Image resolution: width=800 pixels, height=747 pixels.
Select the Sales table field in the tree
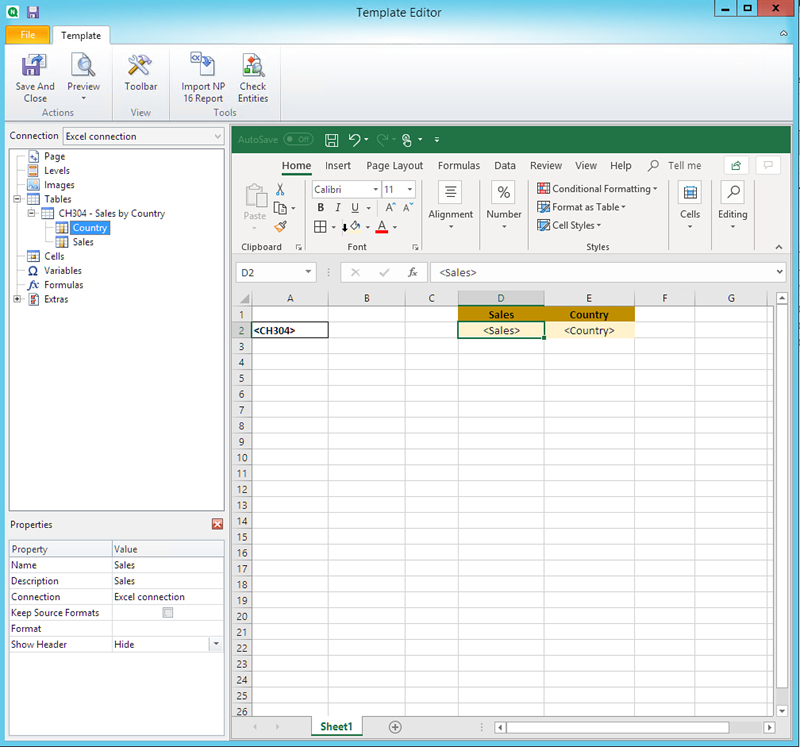coord(84,241)
